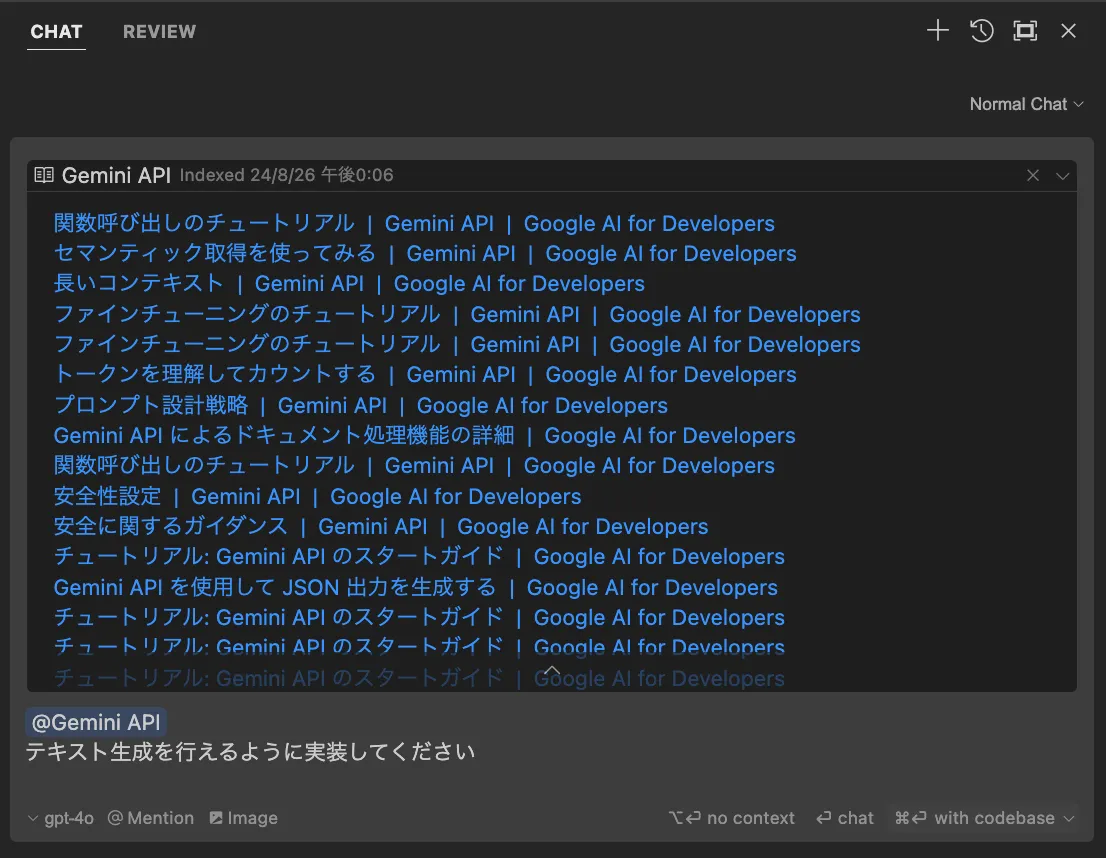Click the @ Mention button
The image size is (1106, 858).
151,818
